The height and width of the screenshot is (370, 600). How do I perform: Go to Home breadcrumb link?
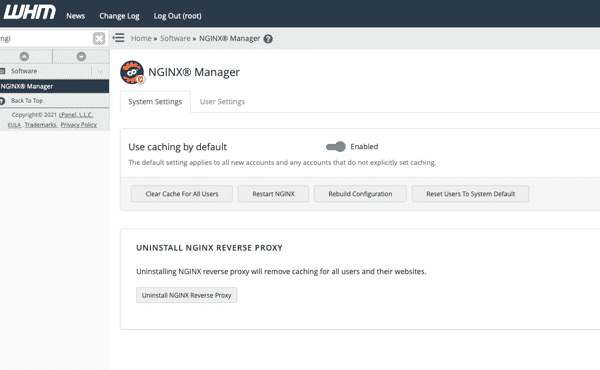(141, 38)
